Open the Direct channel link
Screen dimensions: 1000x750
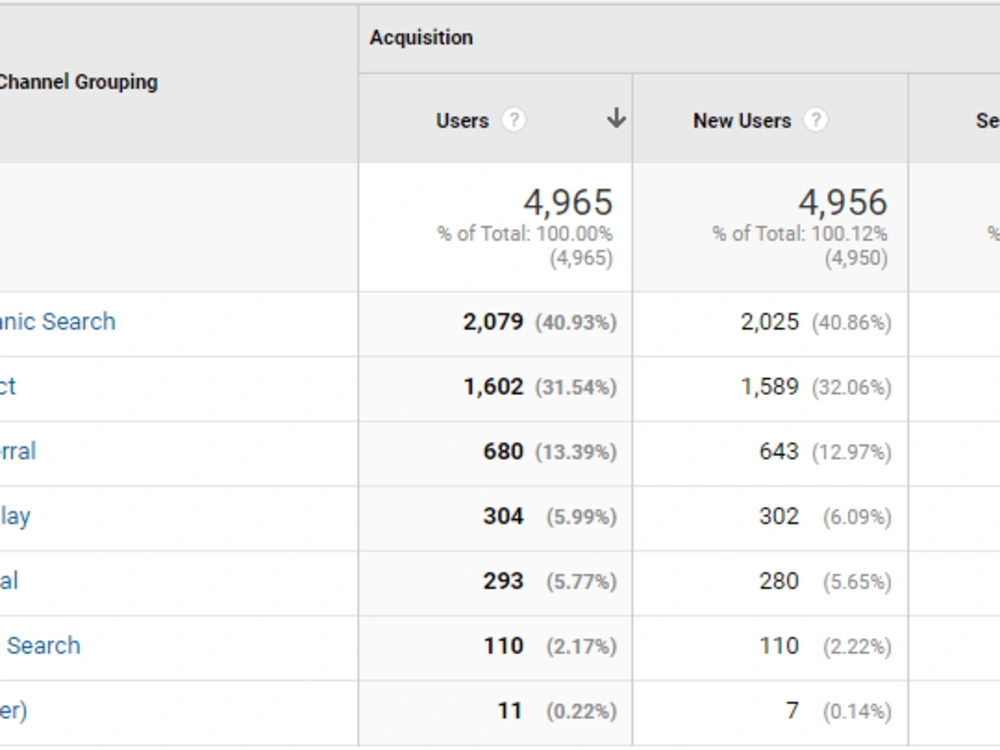8,386
